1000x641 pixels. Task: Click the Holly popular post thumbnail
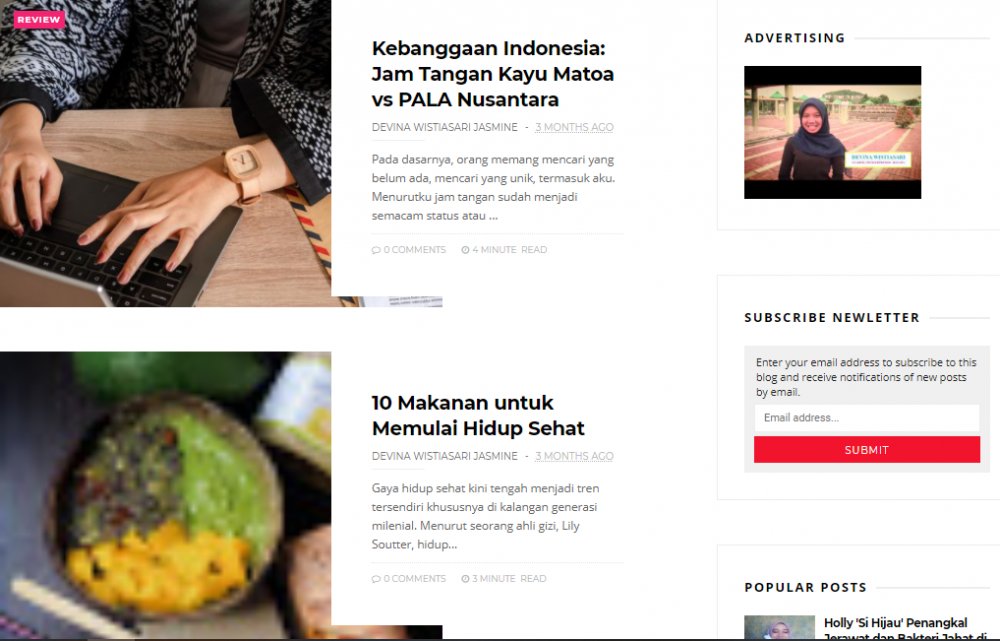point(779,628)
